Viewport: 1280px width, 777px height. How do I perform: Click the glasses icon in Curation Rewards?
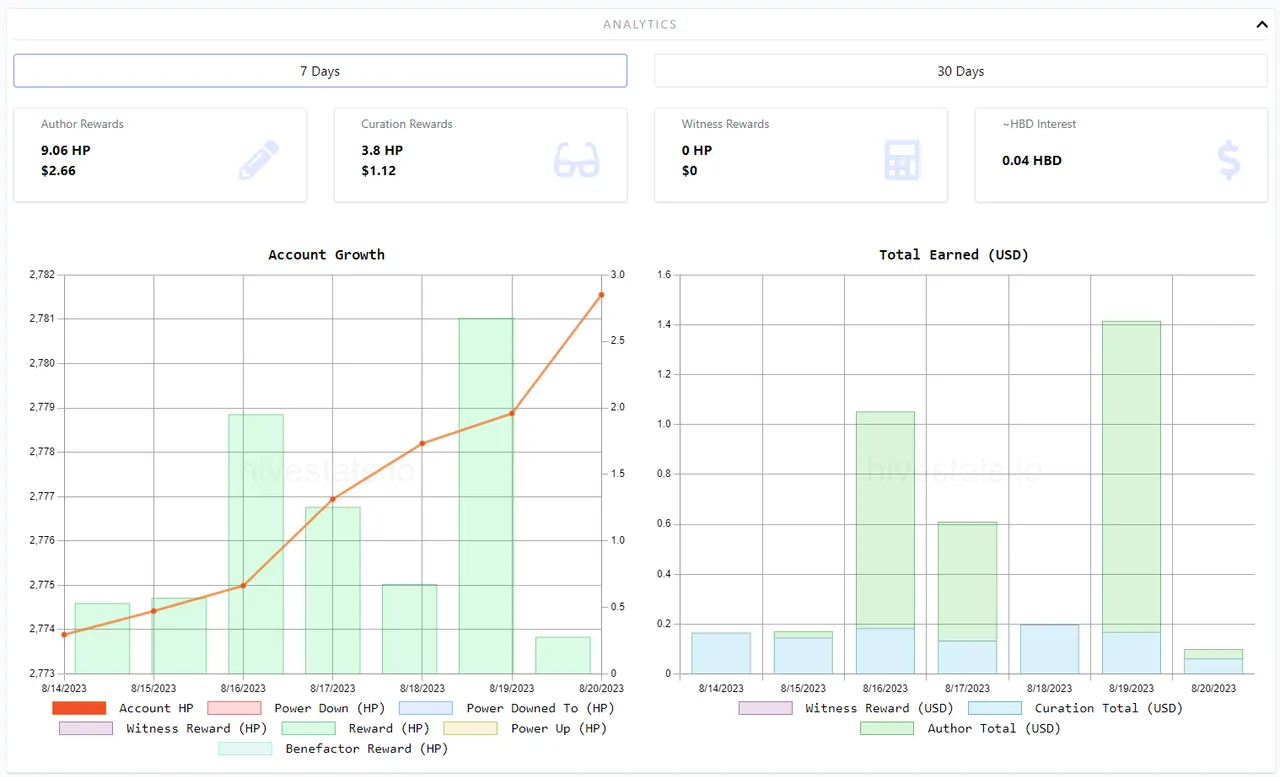pos(576,160)
